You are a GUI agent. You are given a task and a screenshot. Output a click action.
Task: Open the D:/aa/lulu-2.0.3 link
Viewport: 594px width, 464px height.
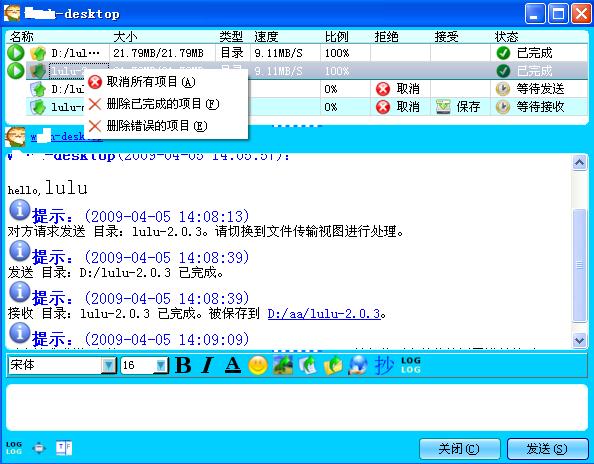(324, 313)
